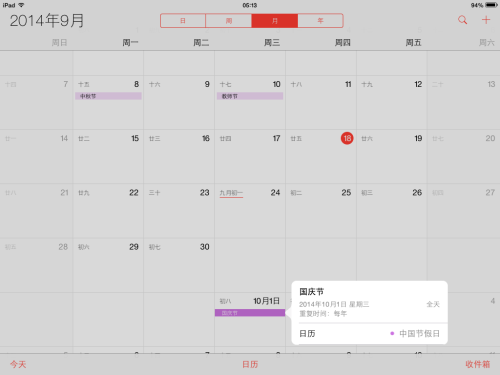Switch to day view (日) tab
The image size is (500, 375).
(x=183, y=21)
